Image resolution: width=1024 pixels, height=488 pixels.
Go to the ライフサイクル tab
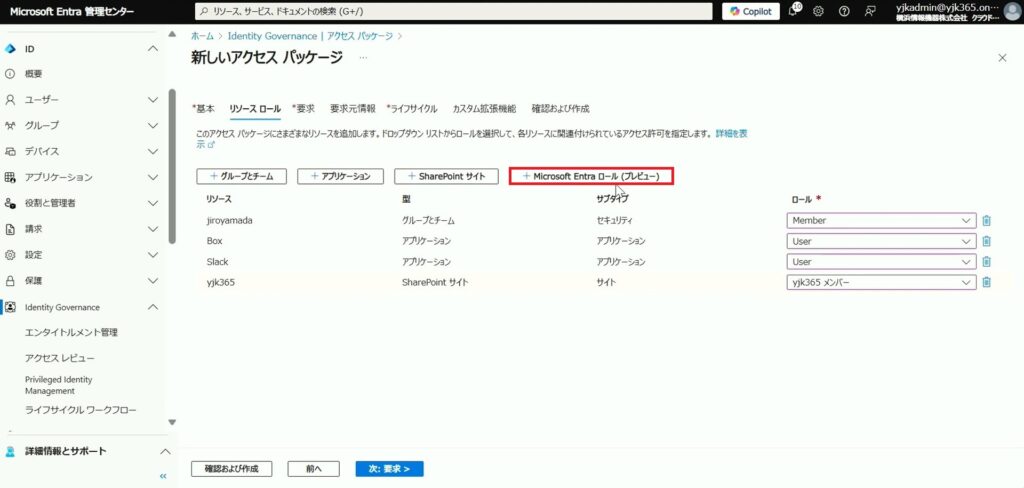(411, 108)
